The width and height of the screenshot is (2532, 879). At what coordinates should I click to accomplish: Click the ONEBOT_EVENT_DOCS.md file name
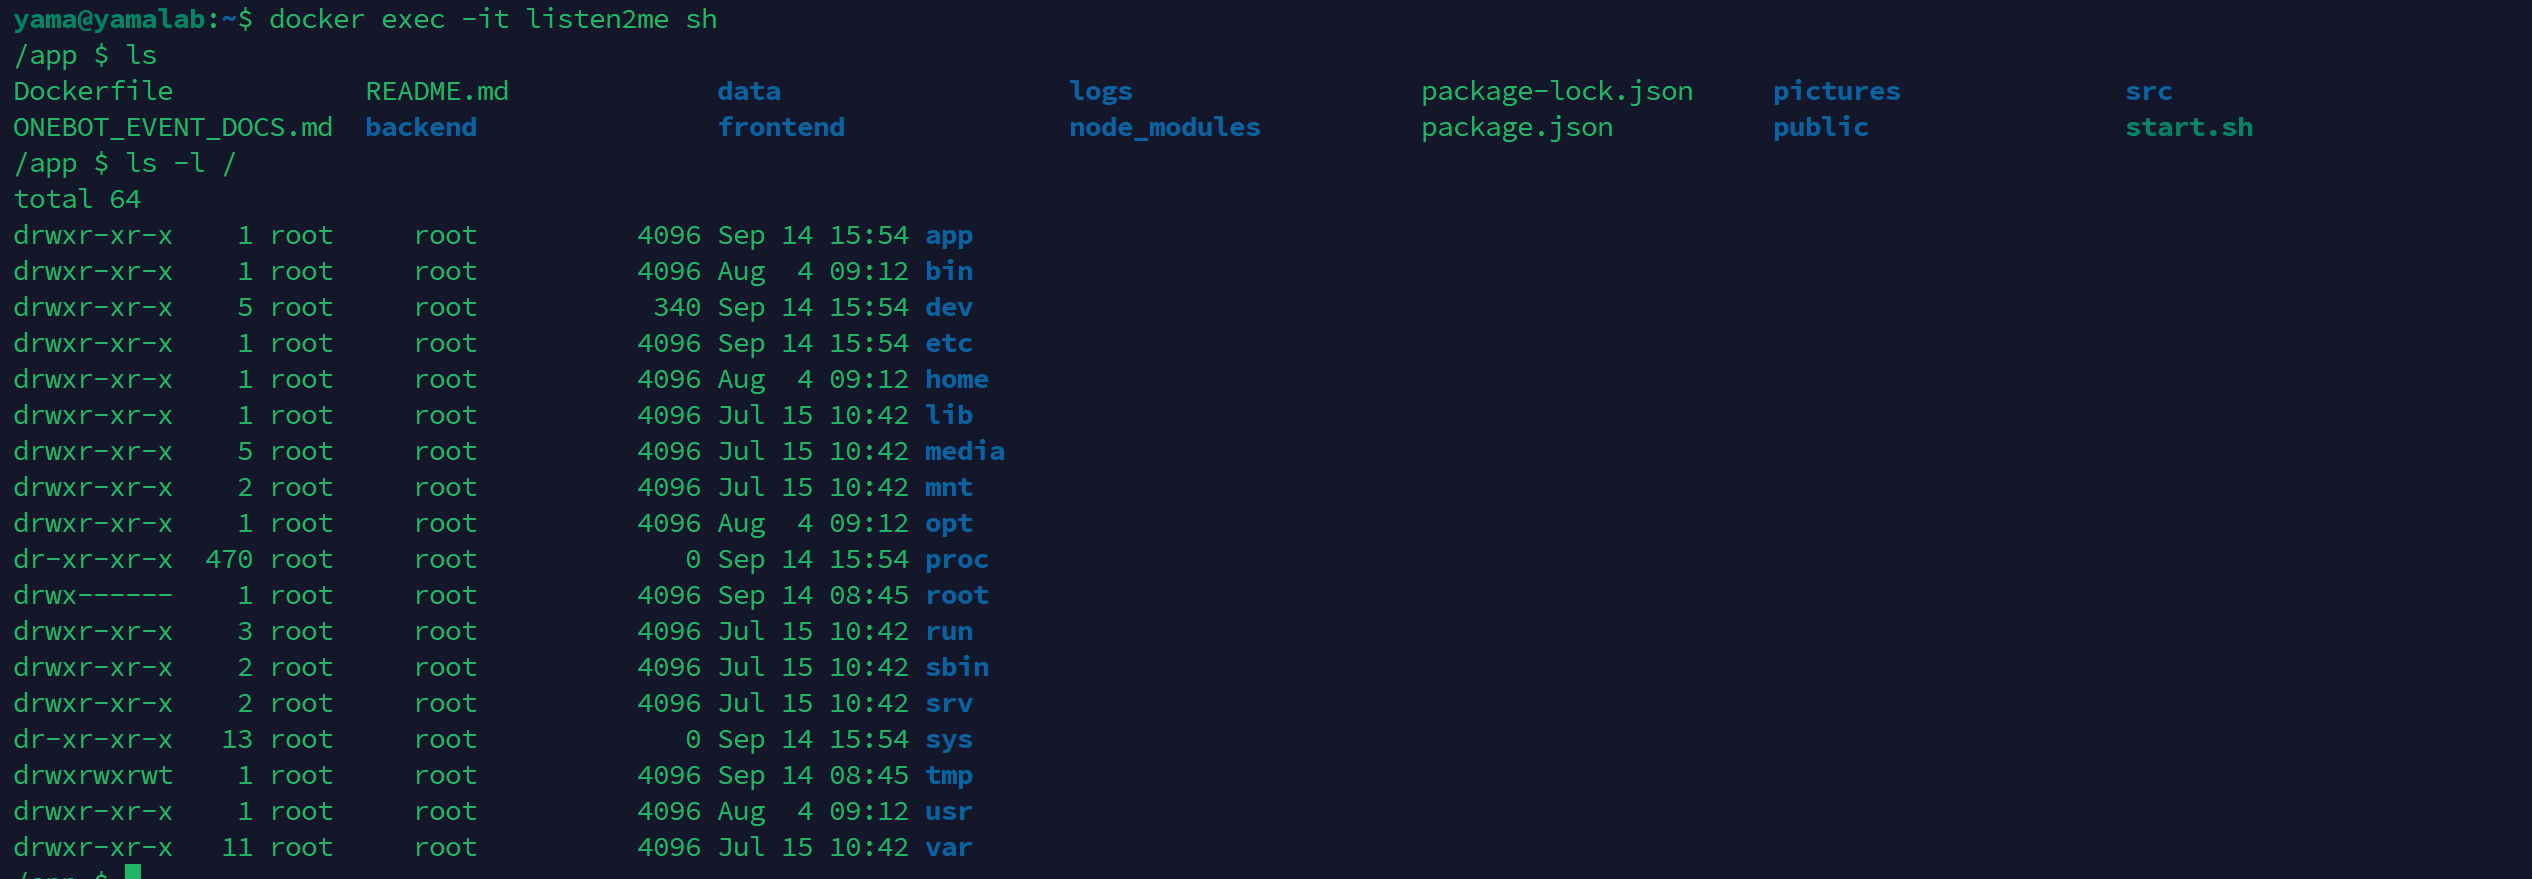173,127
